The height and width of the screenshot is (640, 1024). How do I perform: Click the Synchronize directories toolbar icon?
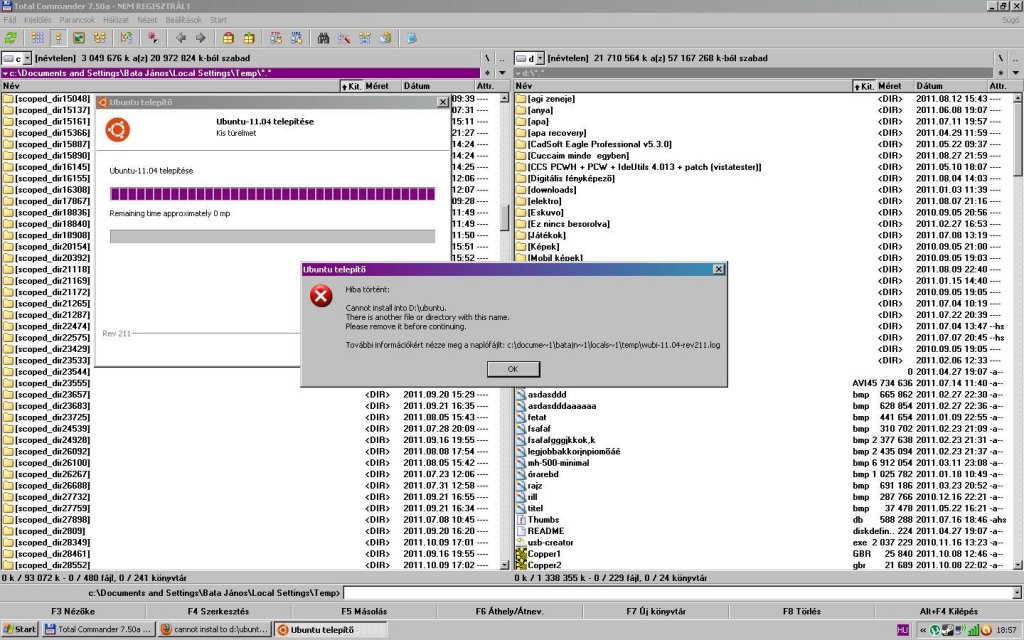pos(365,38)
